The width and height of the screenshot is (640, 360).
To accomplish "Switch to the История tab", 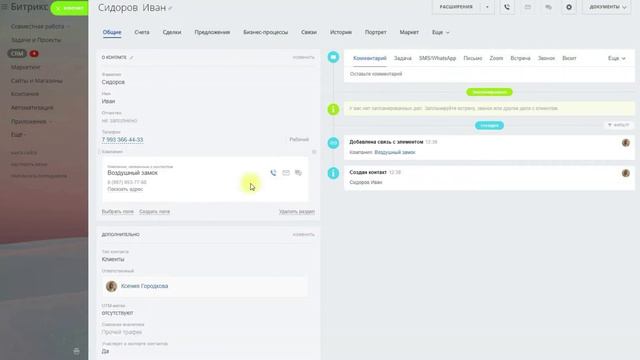I will (341, 32).
